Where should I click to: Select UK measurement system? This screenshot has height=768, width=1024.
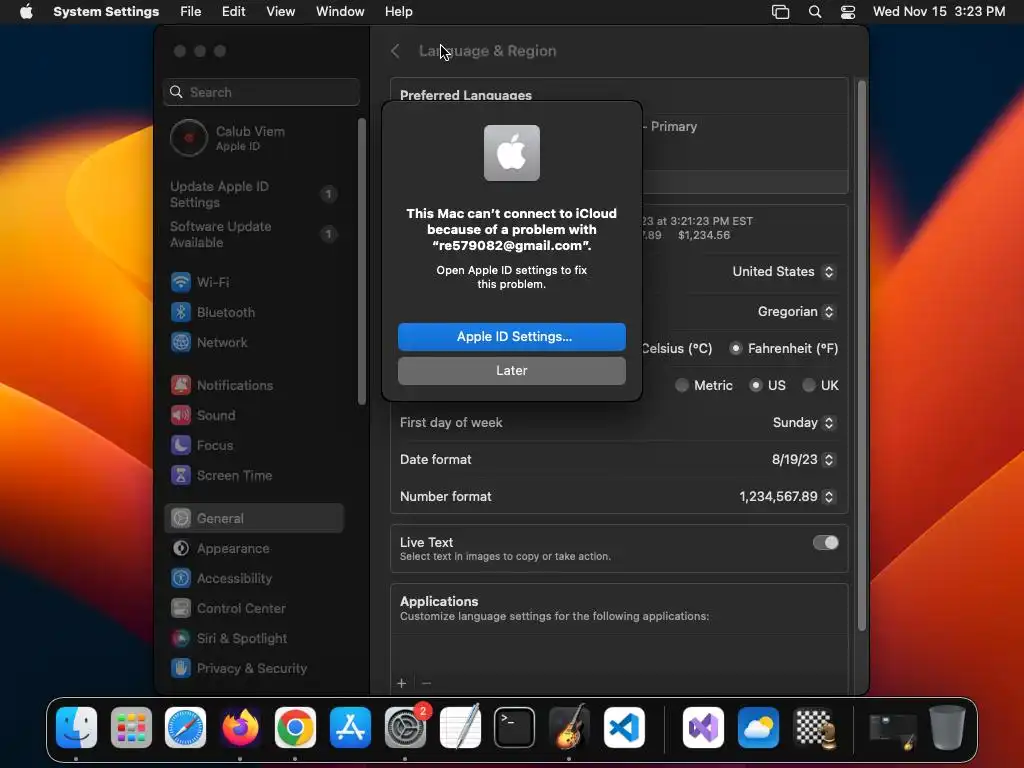(808, 385)
